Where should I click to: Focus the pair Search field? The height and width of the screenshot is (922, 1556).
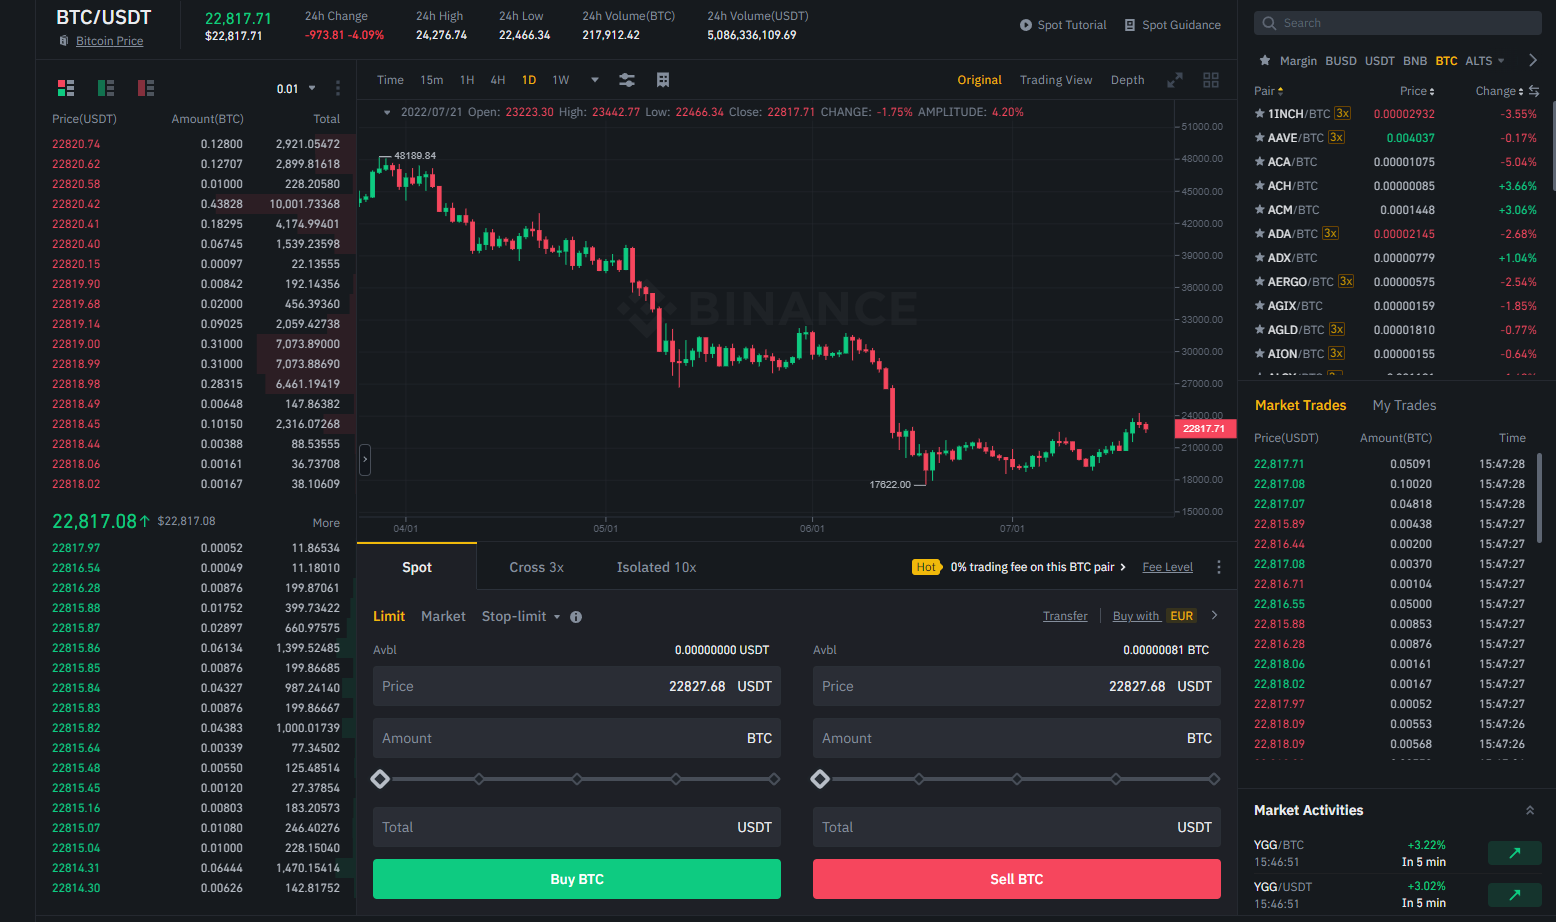1397,23
